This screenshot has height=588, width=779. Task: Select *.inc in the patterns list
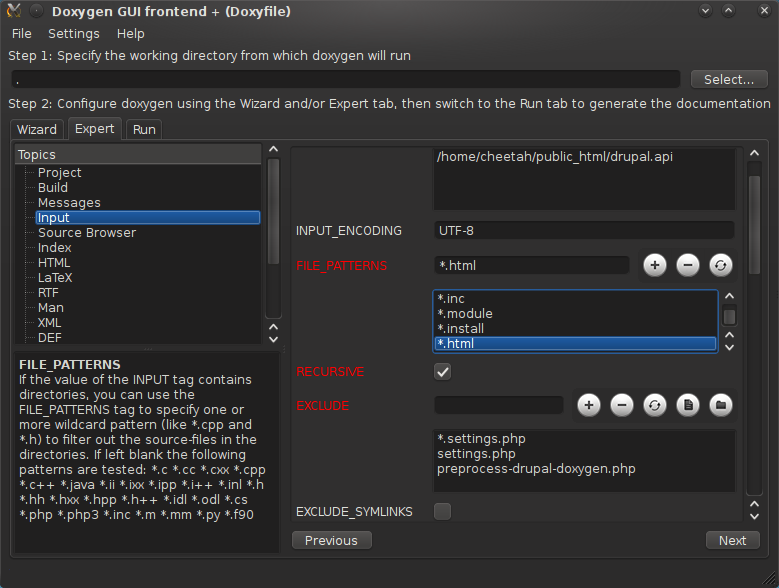(x=575, y=298)
